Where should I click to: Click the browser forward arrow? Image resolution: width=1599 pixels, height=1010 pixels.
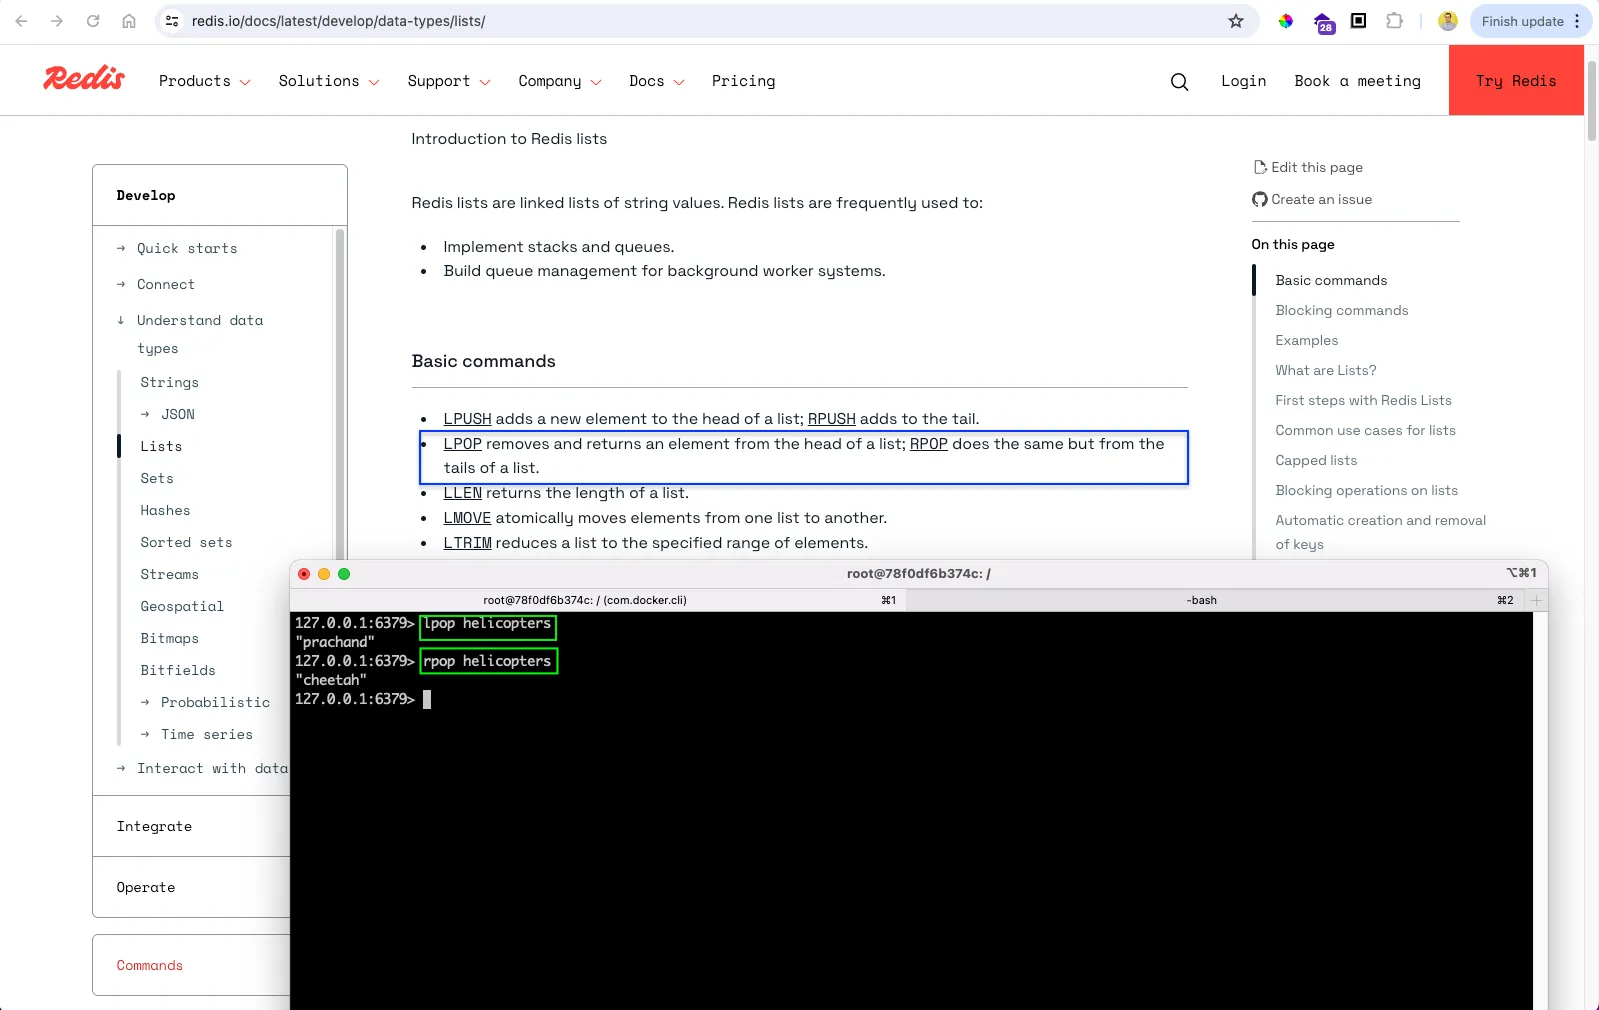[57, 21]
